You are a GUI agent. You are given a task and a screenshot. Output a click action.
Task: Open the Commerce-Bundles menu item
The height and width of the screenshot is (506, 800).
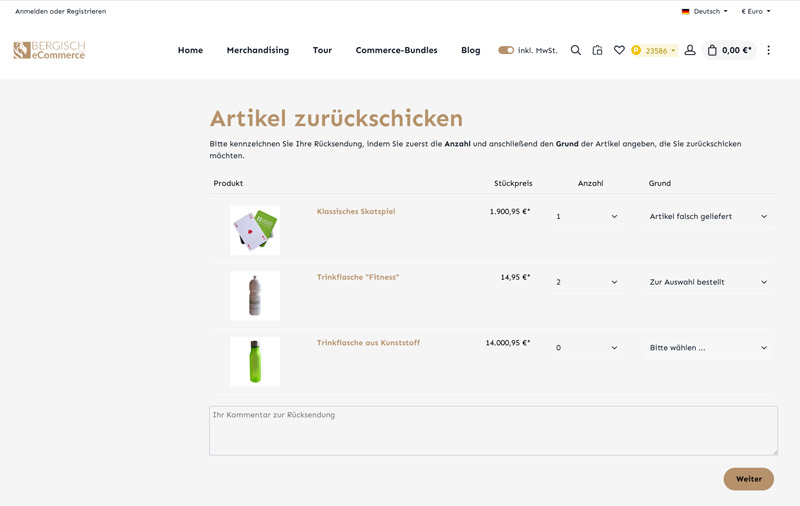pos(396,50)
